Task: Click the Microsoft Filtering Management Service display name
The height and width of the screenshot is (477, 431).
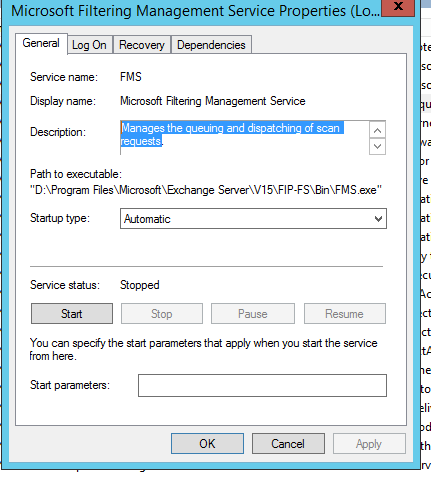Action: tap(213, 101)
